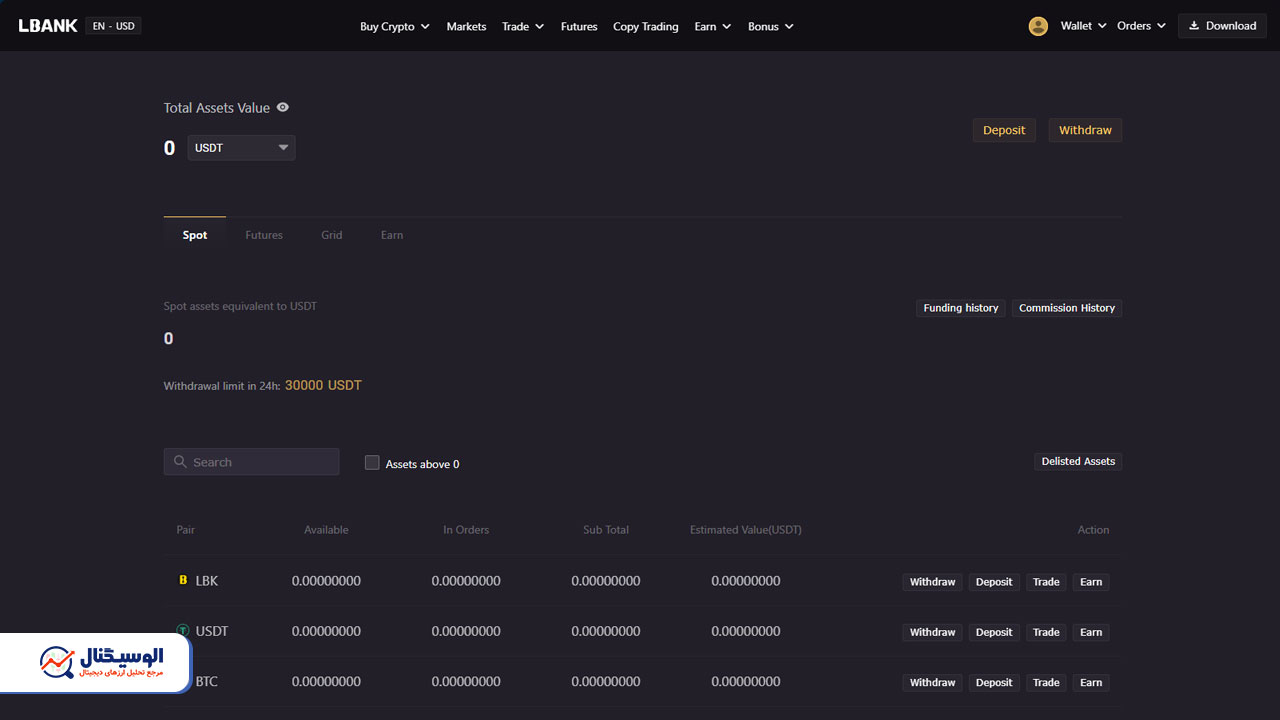1280x720 pixels.
Task: Deposit in the BTC row
Action: (x=994, y=683)
